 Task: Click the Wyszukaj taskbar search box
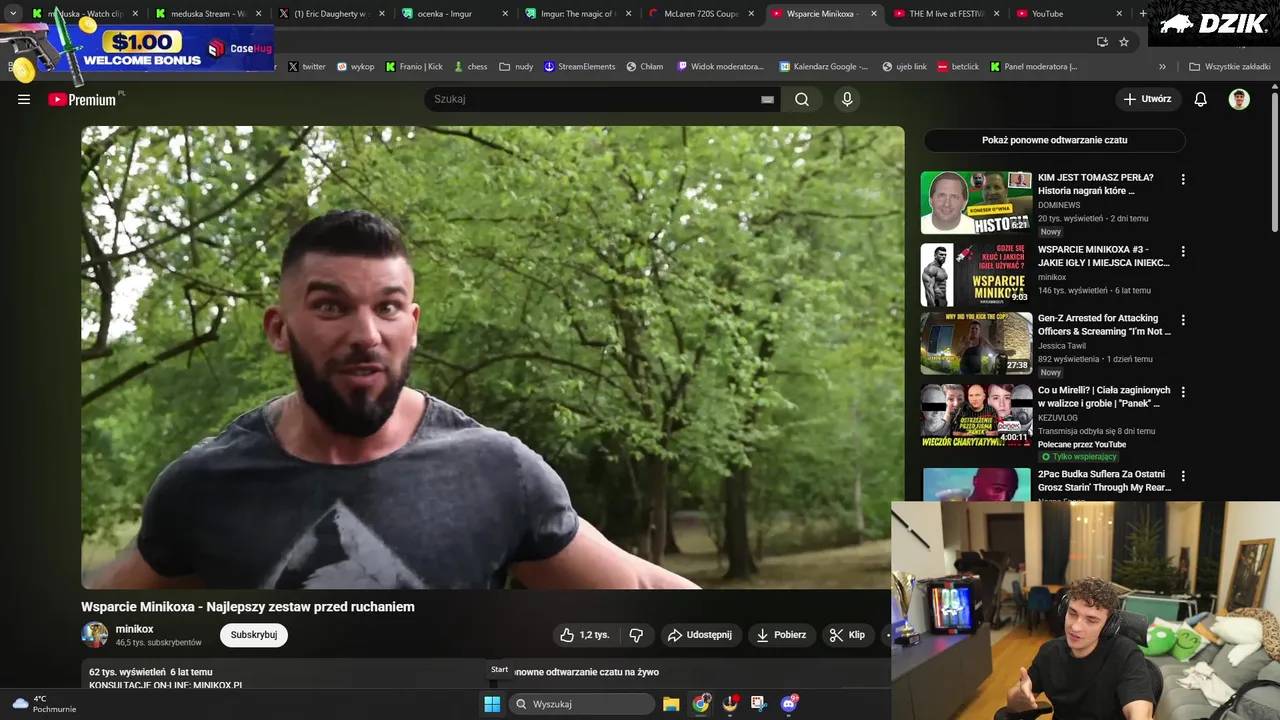pos(582,704)
